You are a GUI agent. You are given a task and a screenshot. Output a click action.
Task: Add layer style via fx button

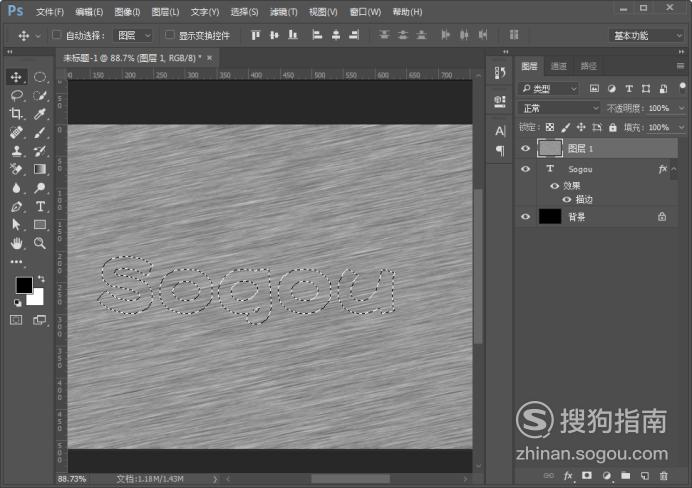point(568,476)
